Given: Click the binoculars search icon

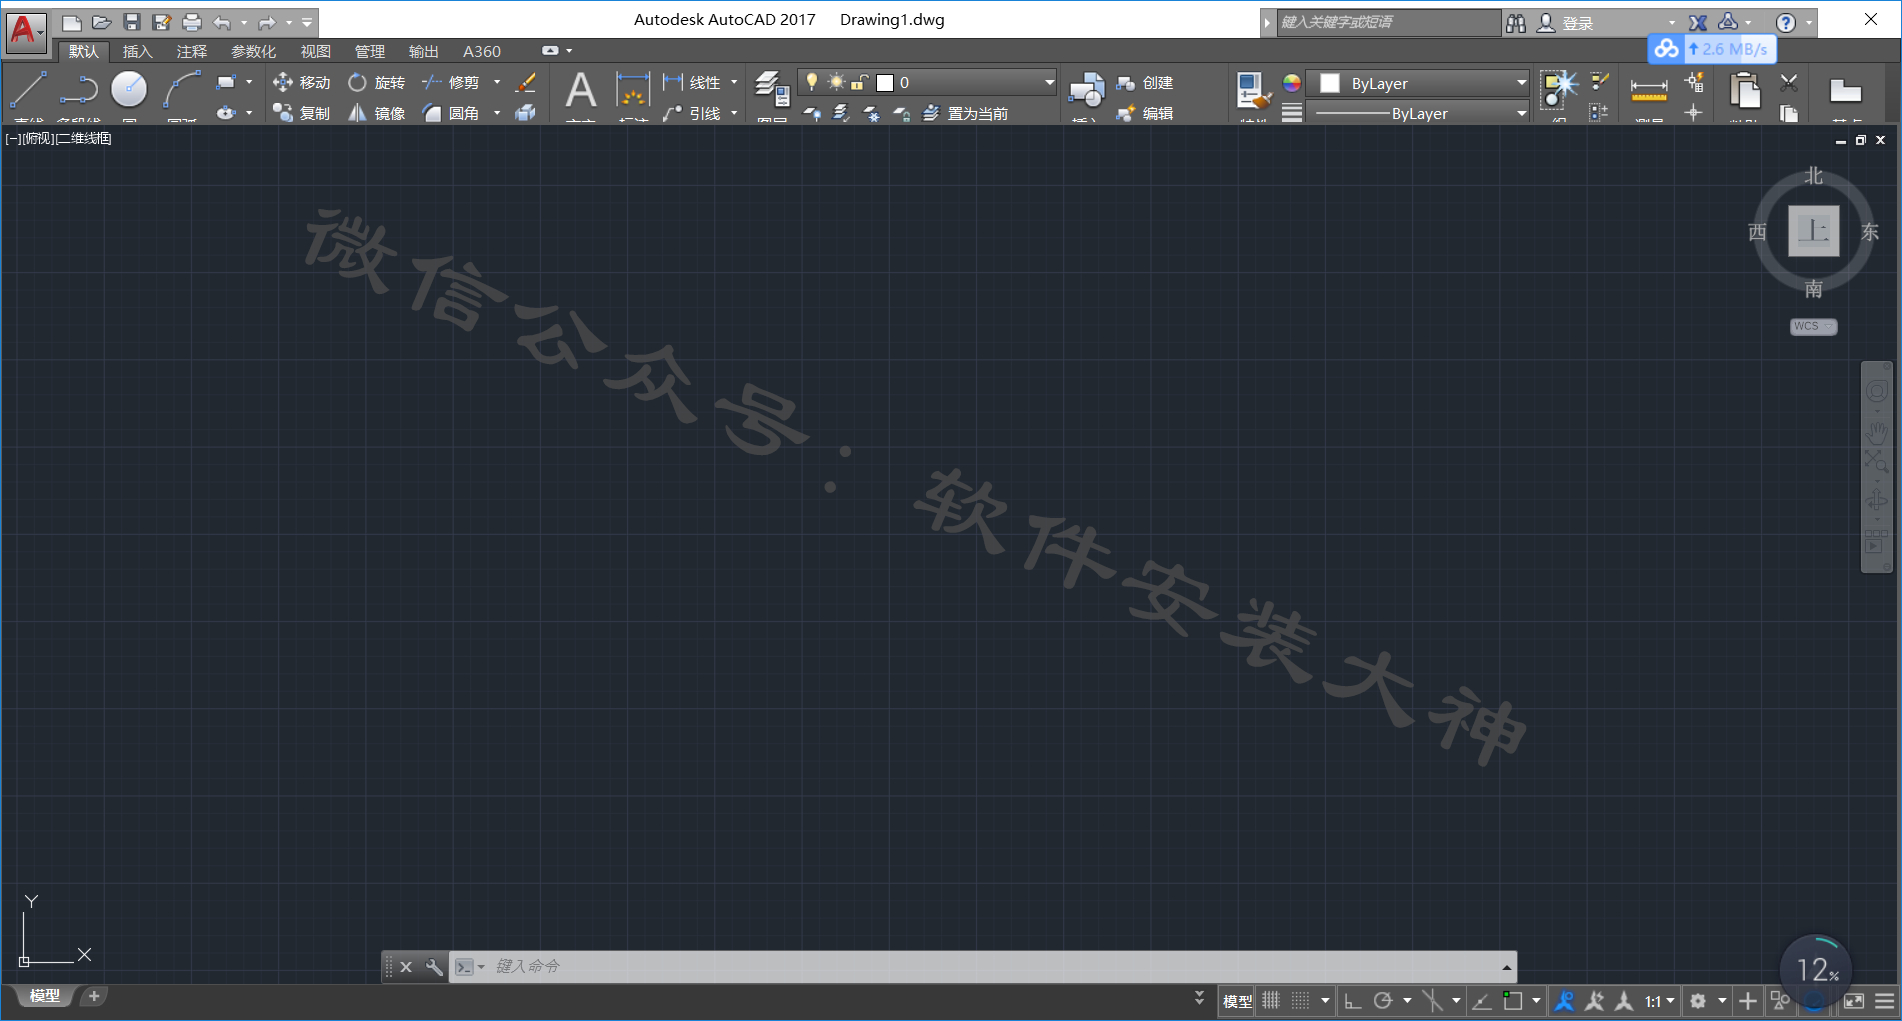Looking at the screenshot, I should coord(1516,22).
